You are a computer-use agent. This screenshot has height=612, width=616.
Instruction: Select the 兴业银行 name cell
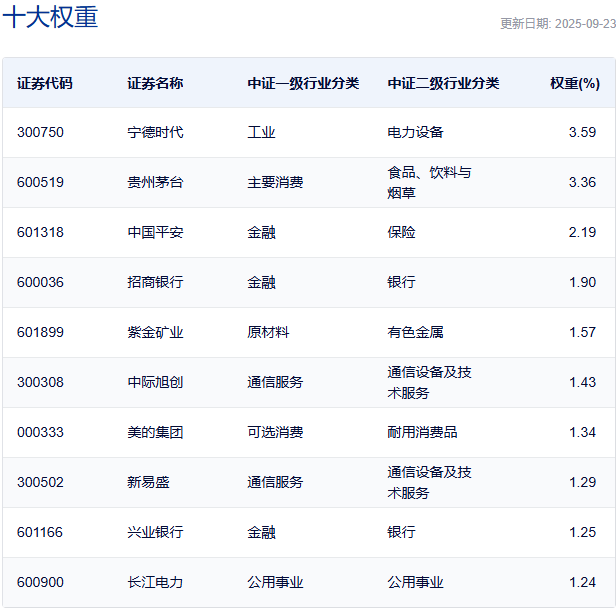coord(155,532)
